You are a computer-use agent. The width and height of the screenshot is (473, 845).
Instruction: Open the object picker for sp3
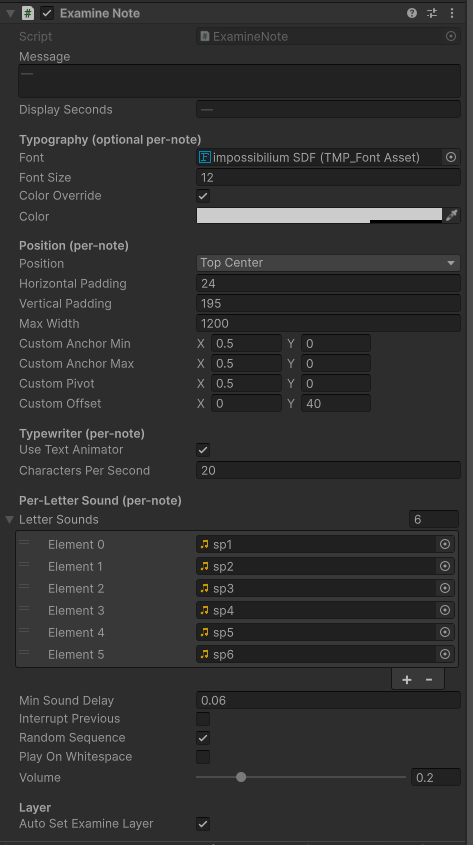coord(445,588)
